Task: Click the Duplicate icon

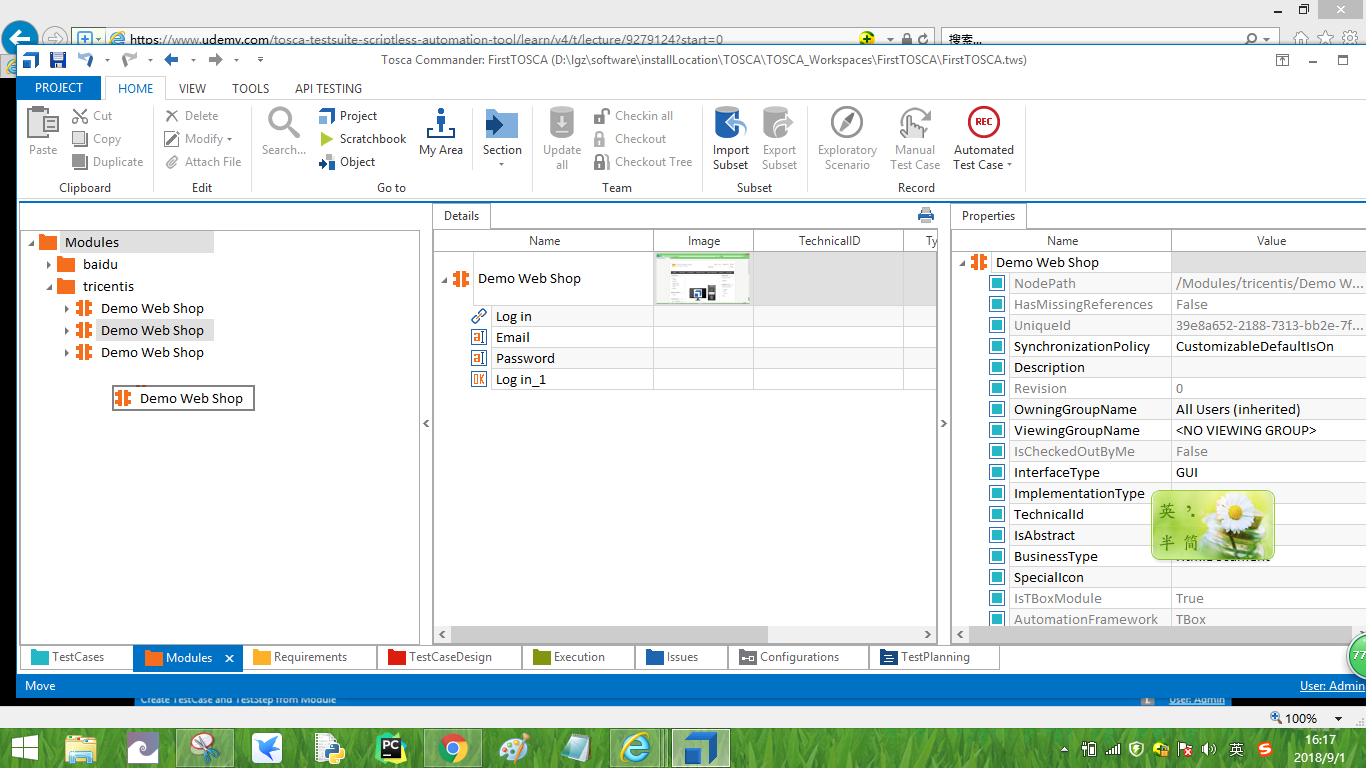Action: tap(80, 162)
